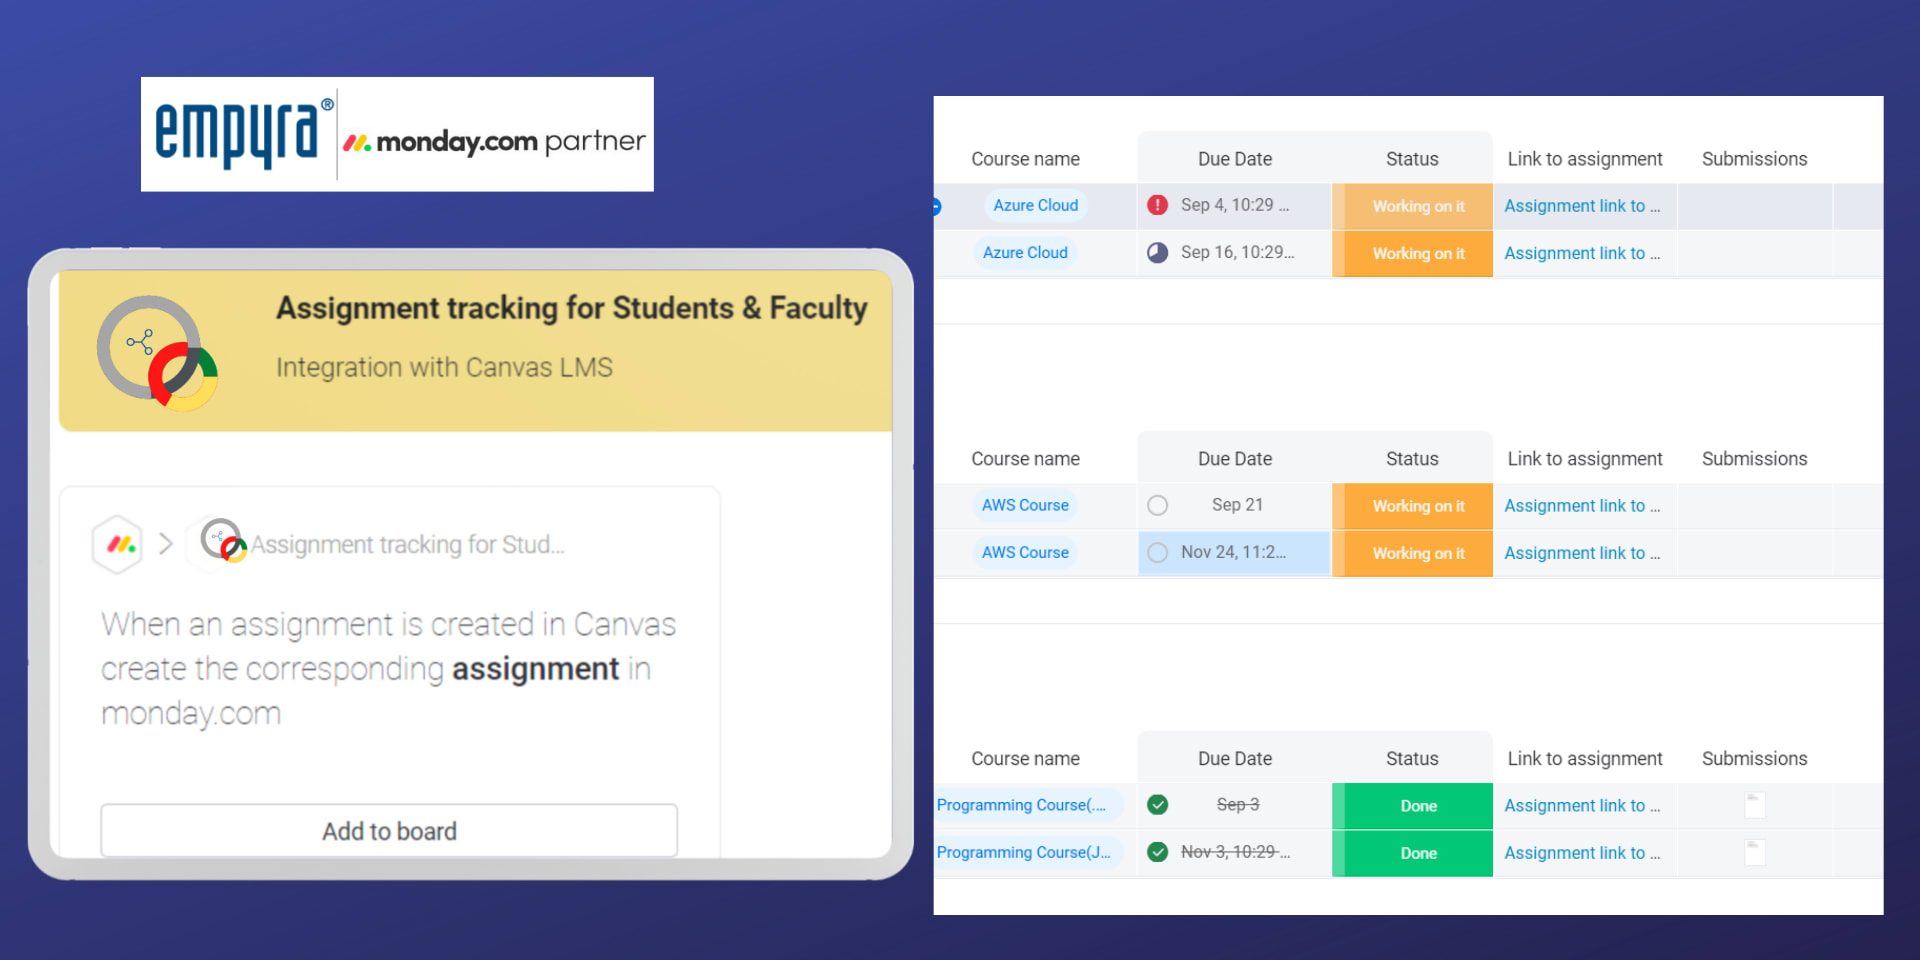
Task: Open assignment link in Sep 3 Programming row
Action: 1582,806
